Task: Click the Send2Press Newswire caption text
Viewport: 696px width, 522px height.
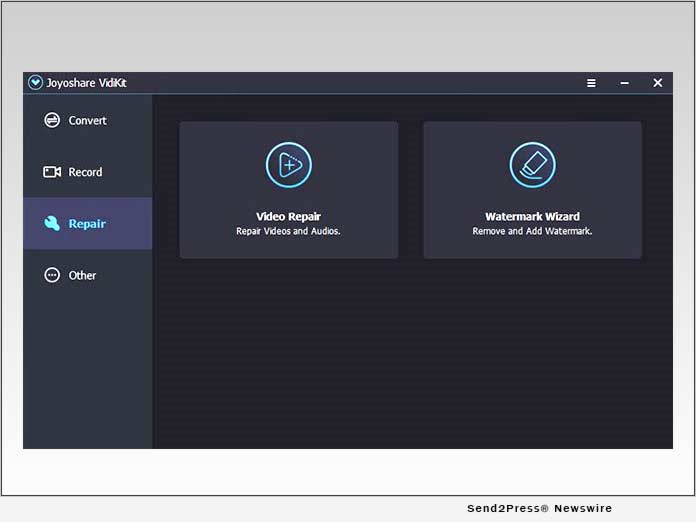Action: coord(539,508)
